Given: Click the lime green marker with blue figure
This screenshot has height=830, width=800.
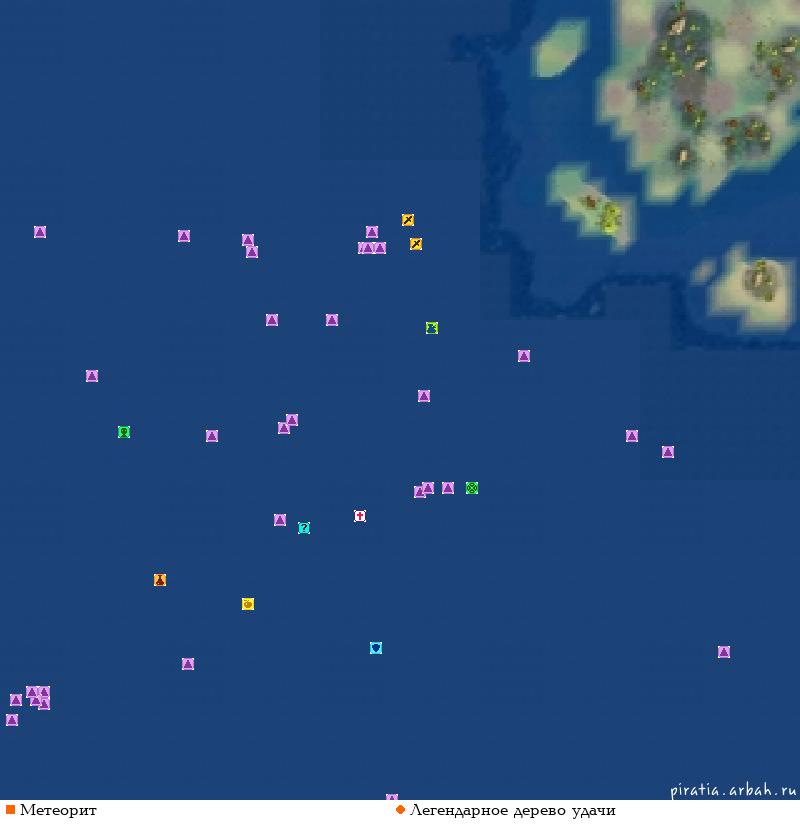Looking at the screenshot, I should coord(432,328).
